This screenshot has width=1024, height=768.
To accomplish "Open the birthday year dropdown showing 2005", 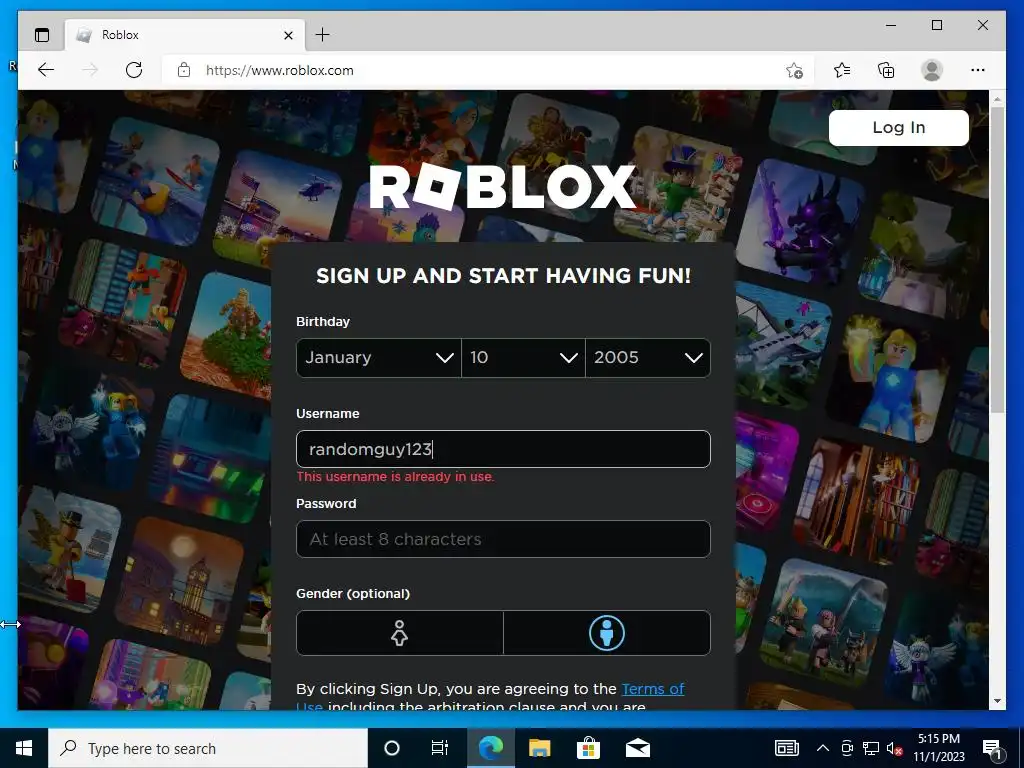I will [x=648, y=358].
